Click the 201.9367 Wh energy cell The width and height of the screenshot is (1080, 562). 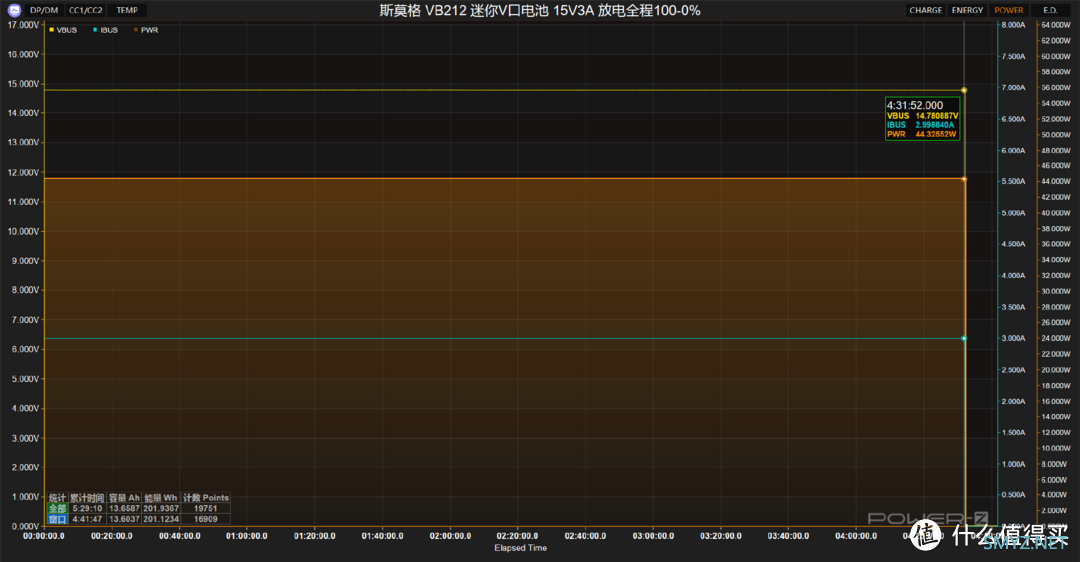[161, 508]
